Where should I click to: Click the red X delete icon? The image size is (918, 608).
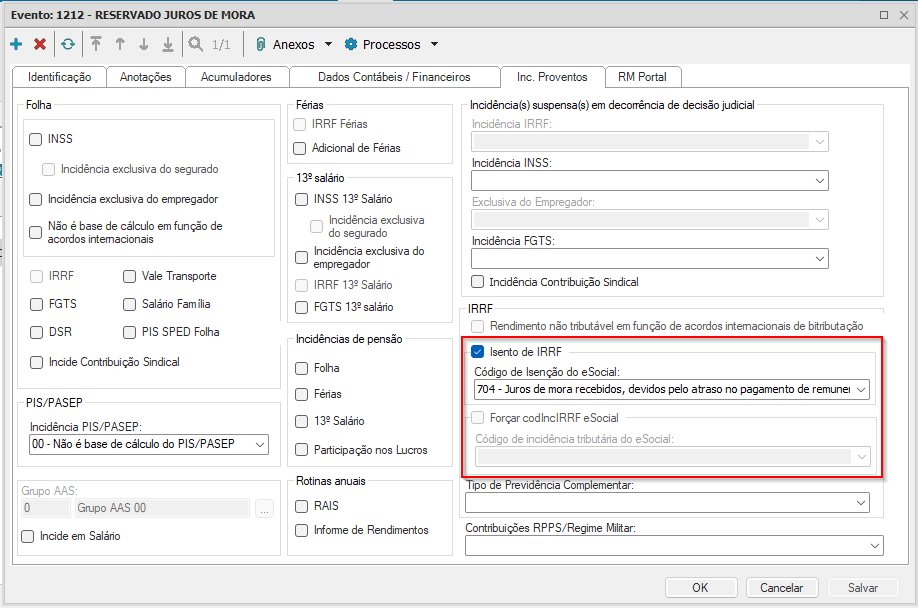pyautogui.click(x=40, y=44)
